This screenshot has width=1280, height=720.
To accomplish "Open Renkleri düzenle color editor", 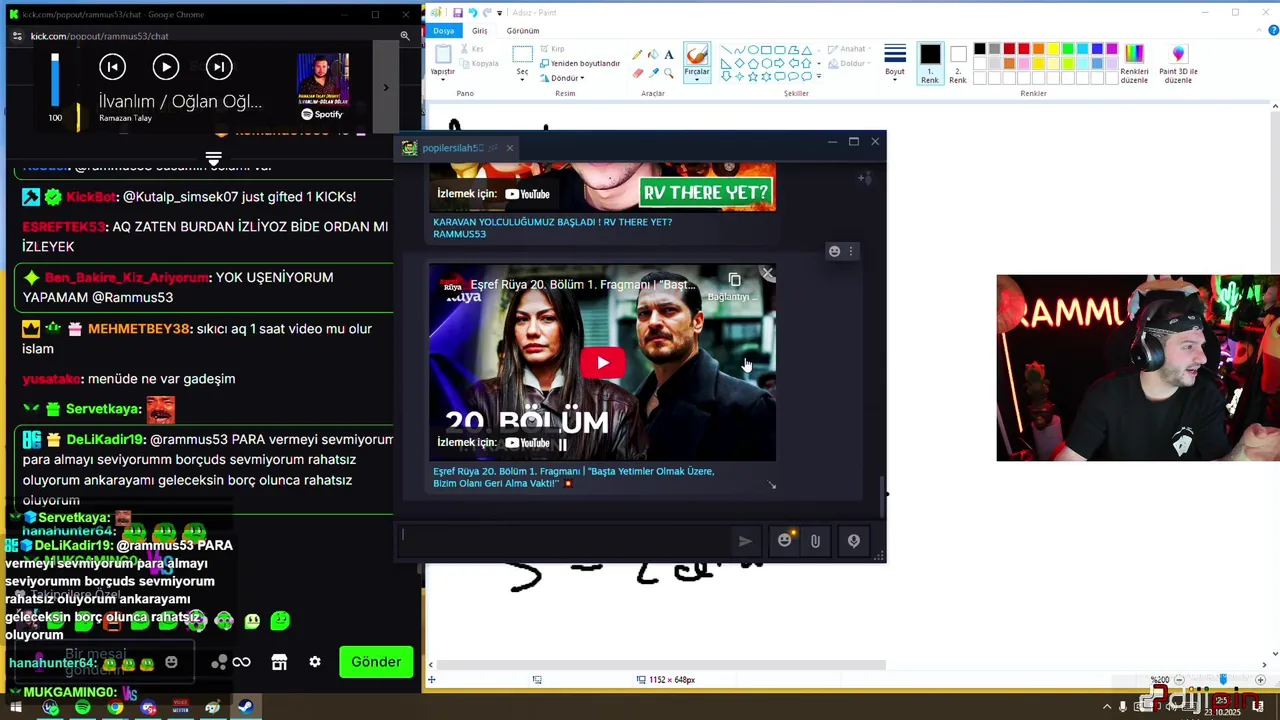I will (x=1134, y=64).
